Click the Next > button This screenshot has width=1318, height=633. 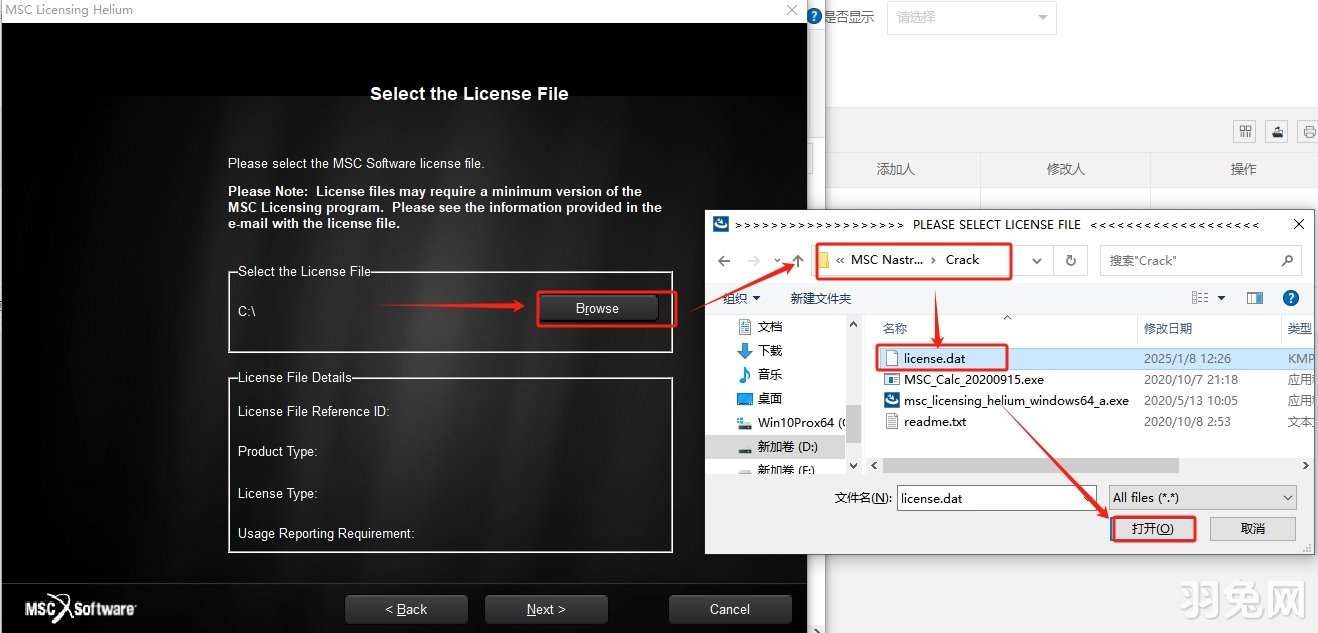click(546, 609)
